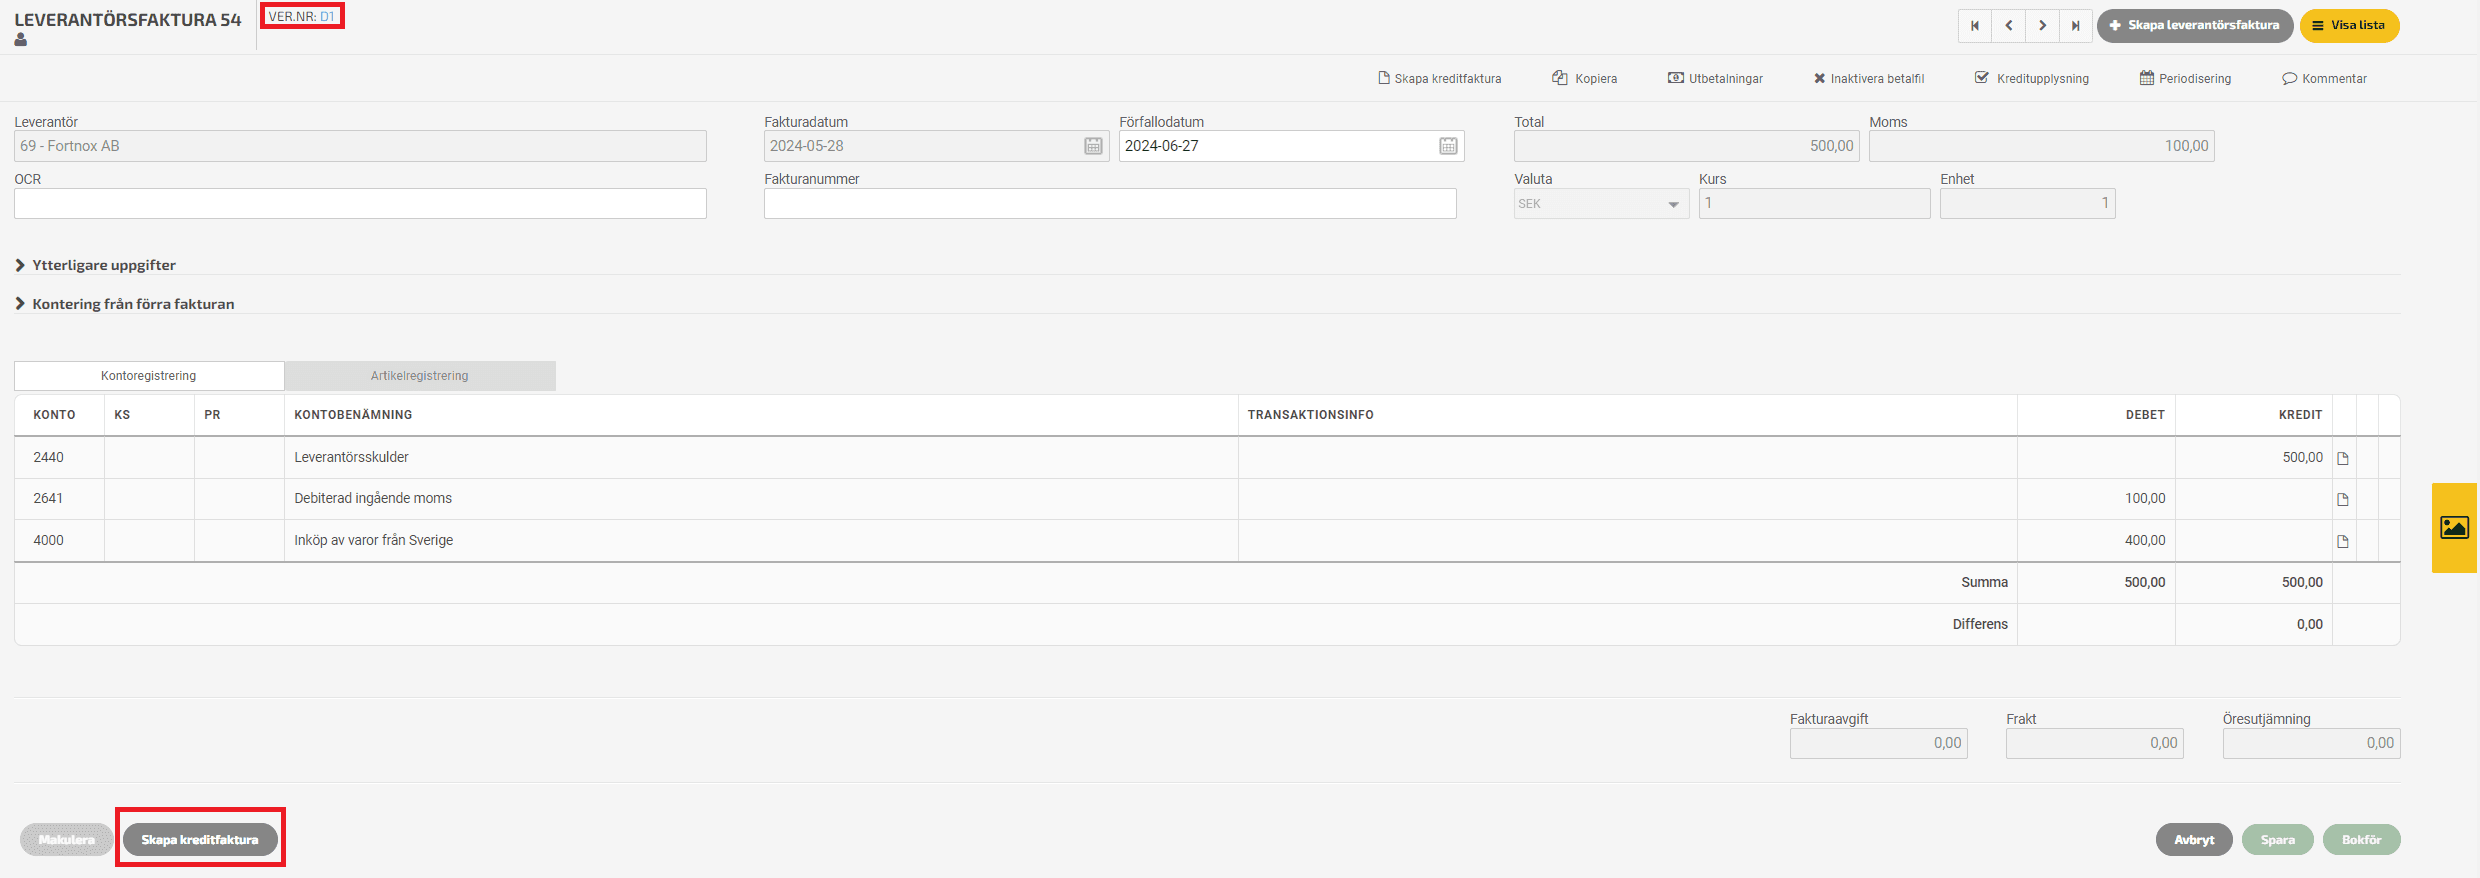Click Skapa kreditfaktura in top toolbar

tap(1440, 79)
